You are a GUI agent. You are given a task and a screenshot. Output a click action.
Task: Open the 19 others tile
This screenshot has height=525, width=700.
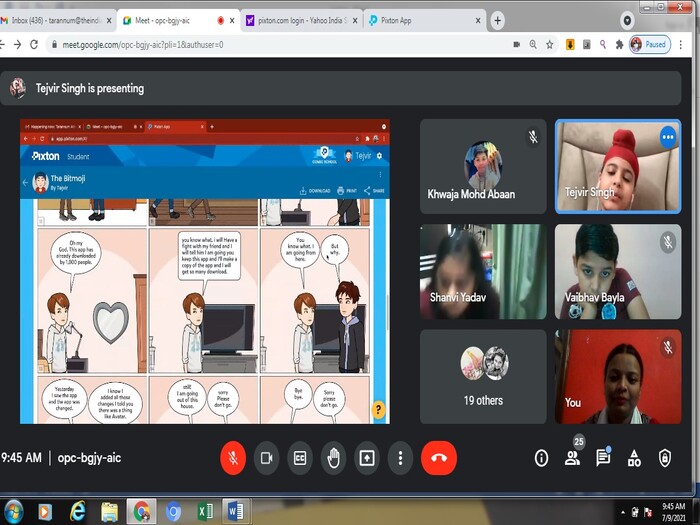pyautogui.click(x=483, y=377)
